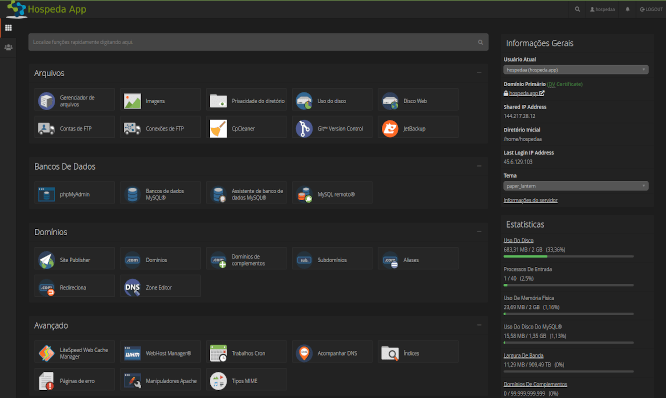Open Assistente de banco de dados MySQL

click(246, 194)
